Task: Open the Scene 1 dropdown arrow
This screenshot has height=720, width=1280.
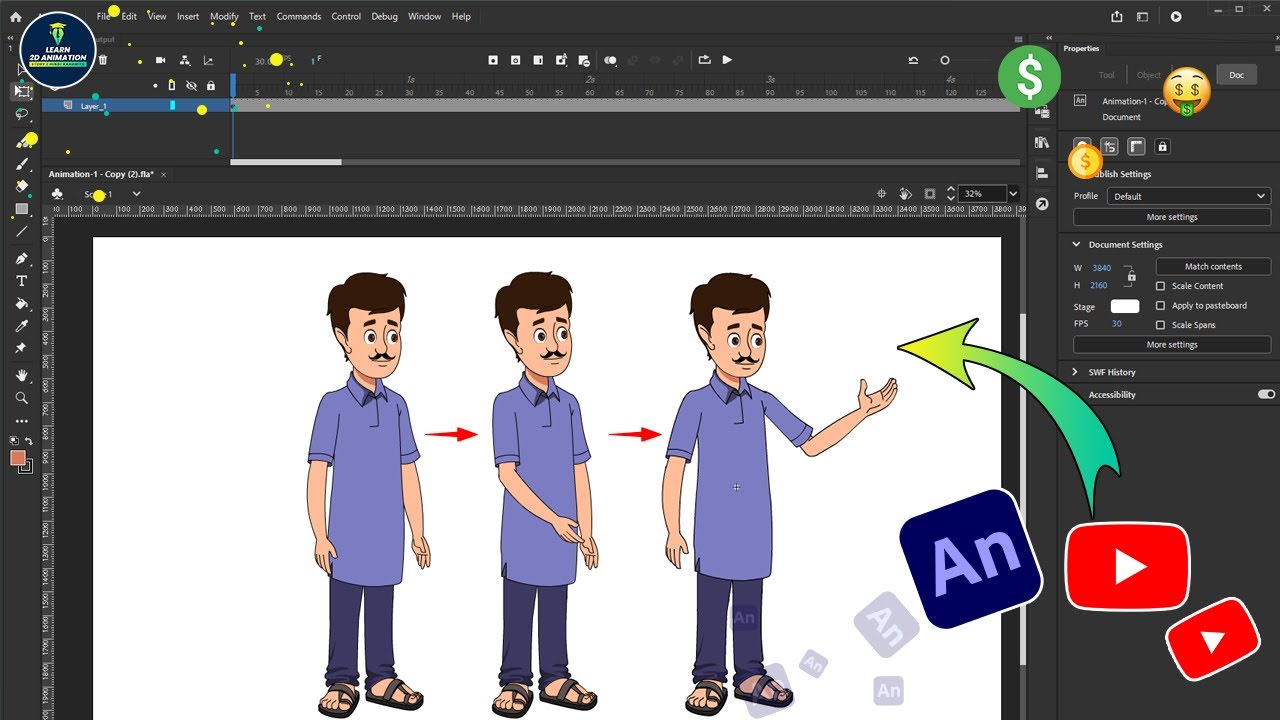Action: click(x=136, y=194)
